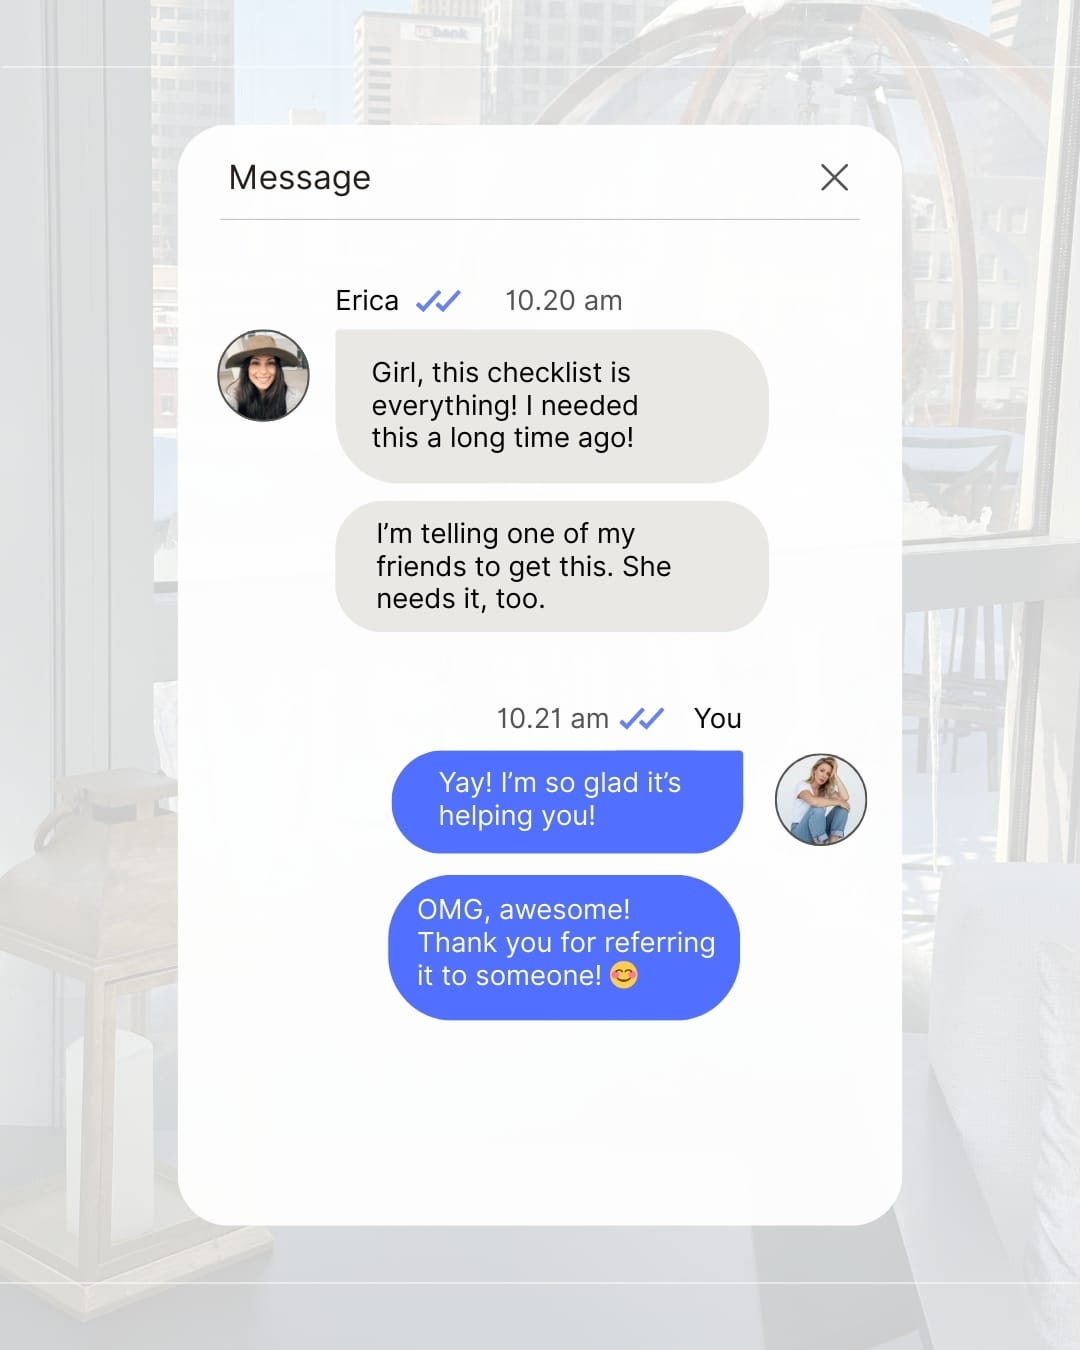This screenshot has width=1080, height=1350.
Task: Select the 'Yay! I'm so glad' message bubble
Action: click(567, 801)
